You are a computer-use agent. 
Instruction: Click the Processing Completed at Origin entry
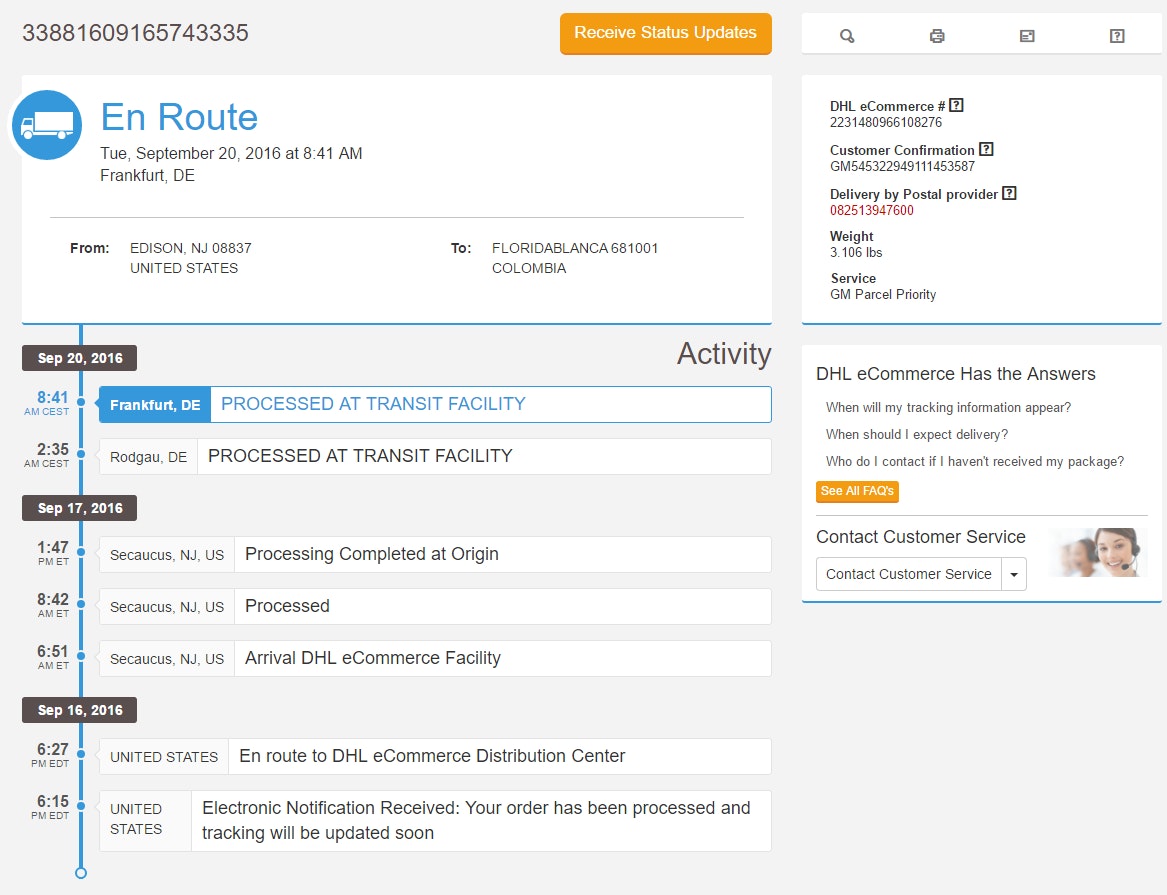[x=435, y=555]
